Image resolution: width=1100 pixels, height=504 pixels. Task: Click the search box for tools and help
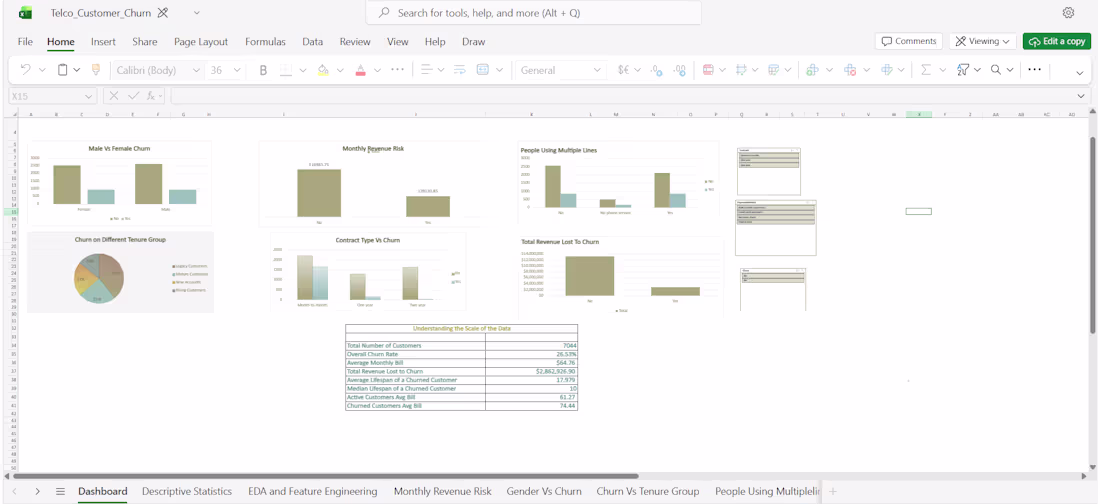click(533, 13)
